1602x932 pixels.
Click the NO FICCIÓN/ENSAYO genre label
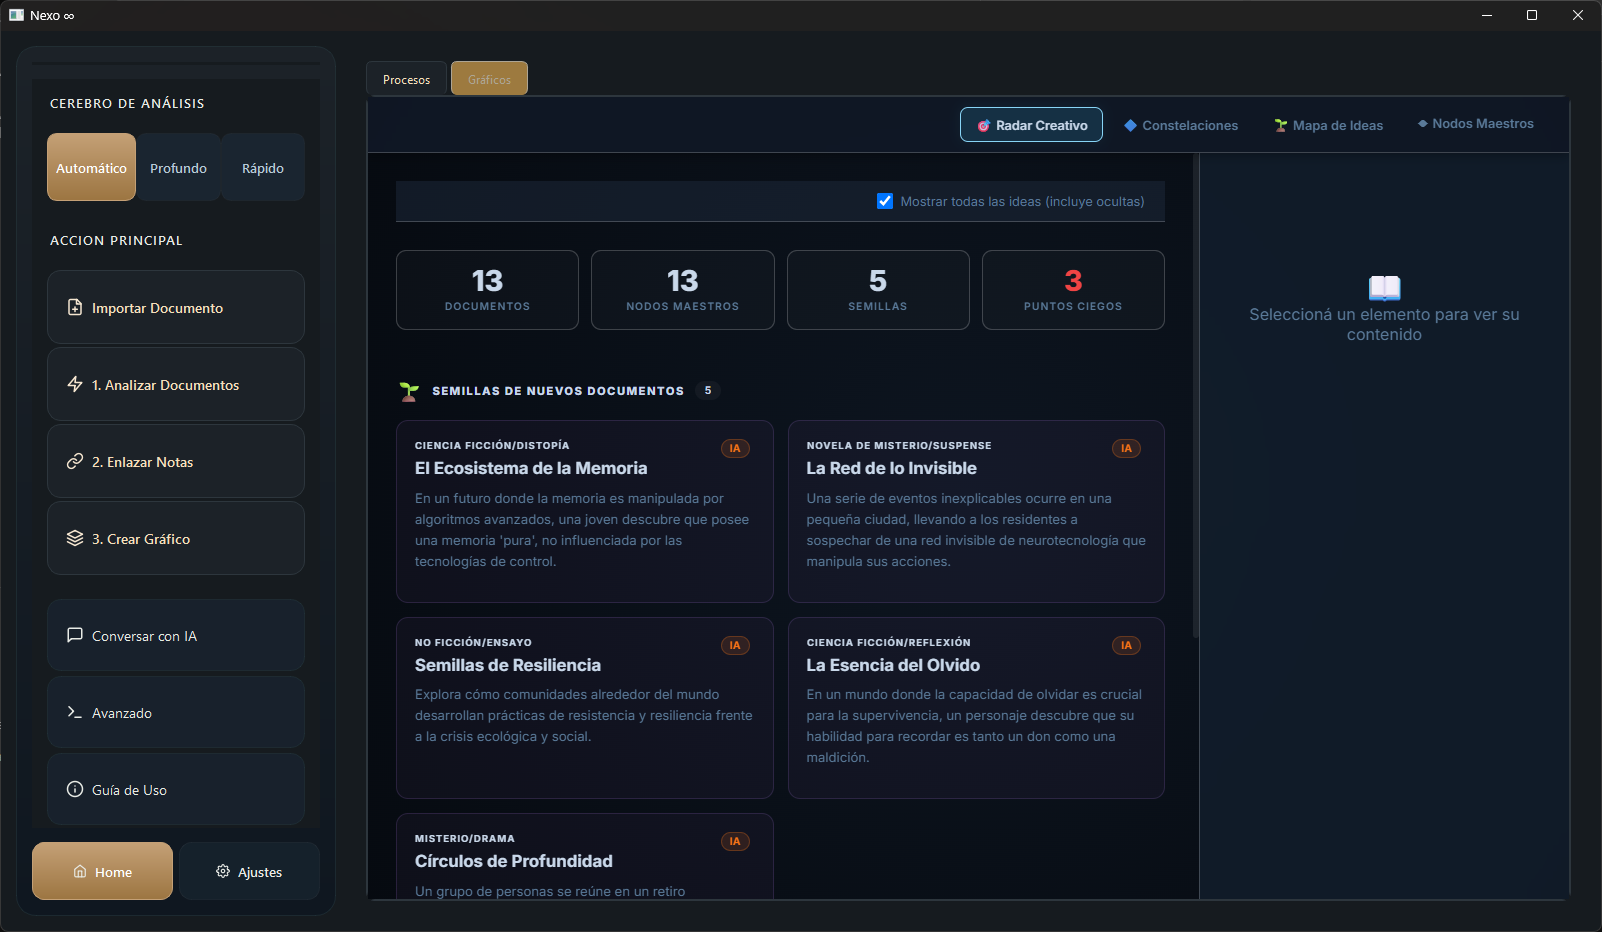(x=473, y=642)
